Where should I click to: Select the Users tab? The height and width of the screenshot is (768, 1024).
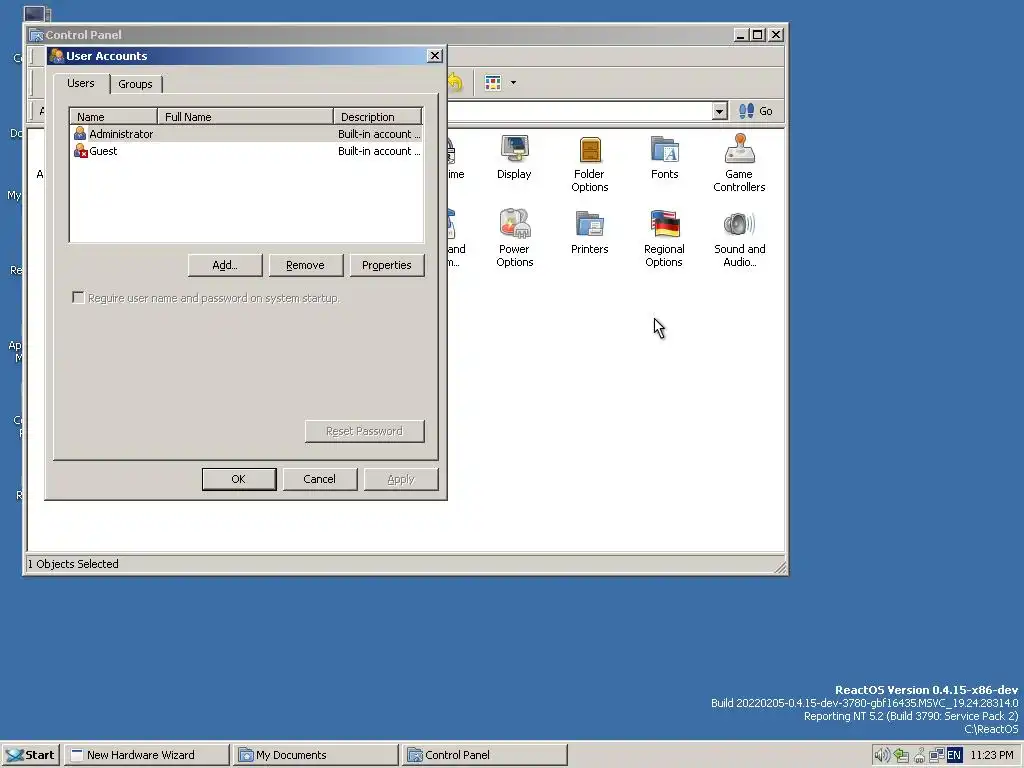[x=81, y=83]
